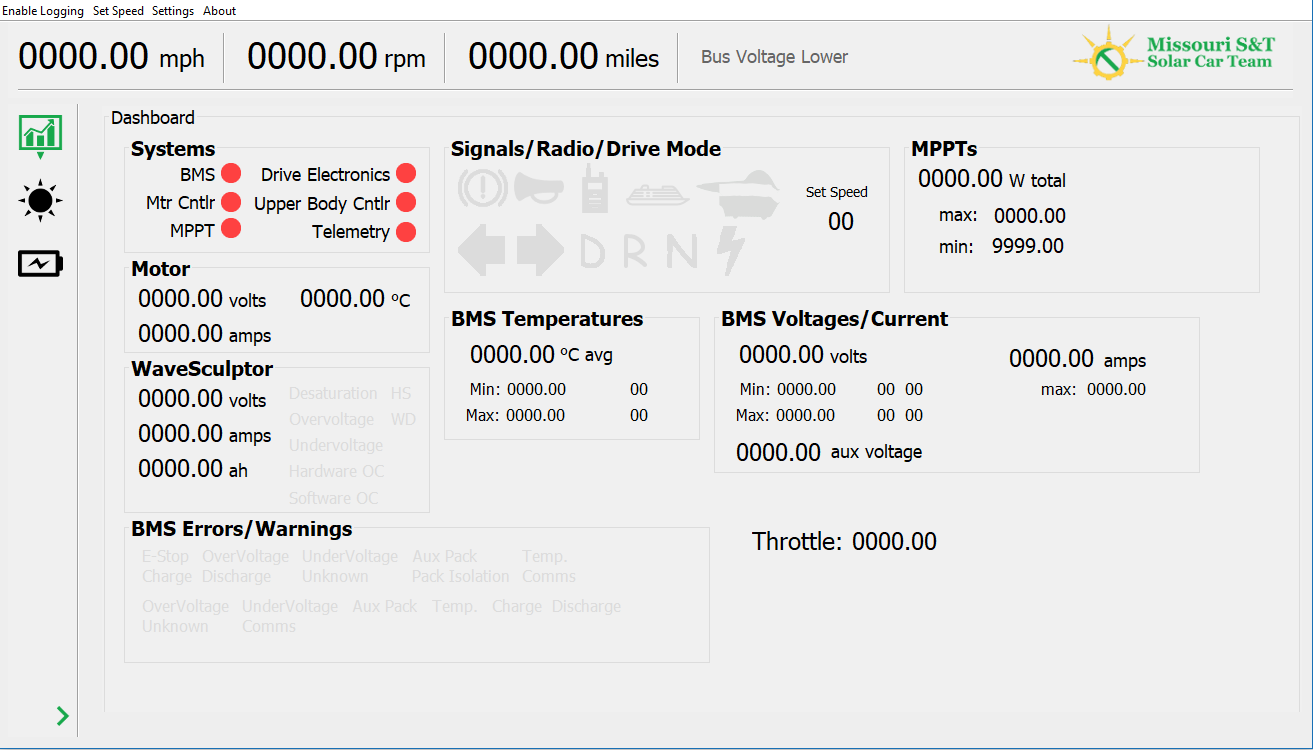This screenshot has height=750, width=1313.
Task: Click the aux voltage readout
Action: 829,453
